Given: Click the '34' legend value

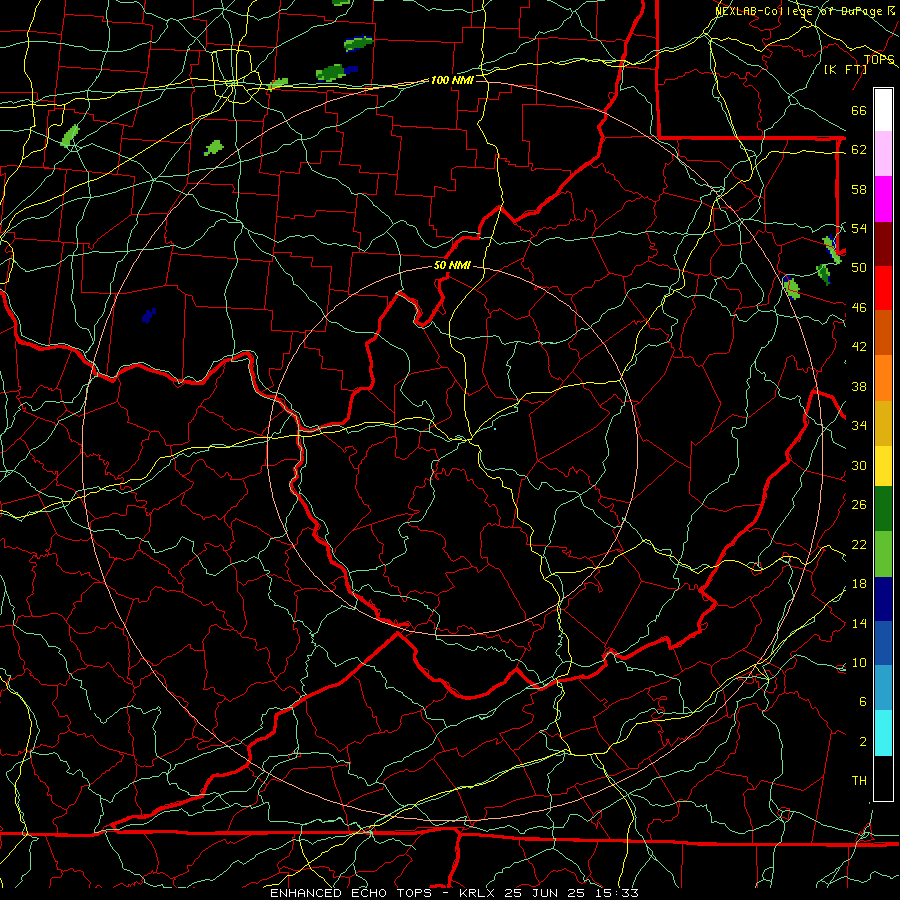Looking at the screenshot, I should coord(859,426).
